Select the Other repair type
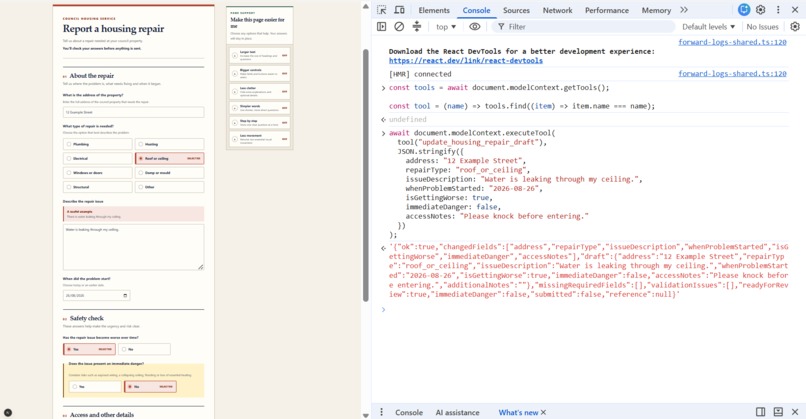Viewport: 806px width, 419px height. (170, 187)
